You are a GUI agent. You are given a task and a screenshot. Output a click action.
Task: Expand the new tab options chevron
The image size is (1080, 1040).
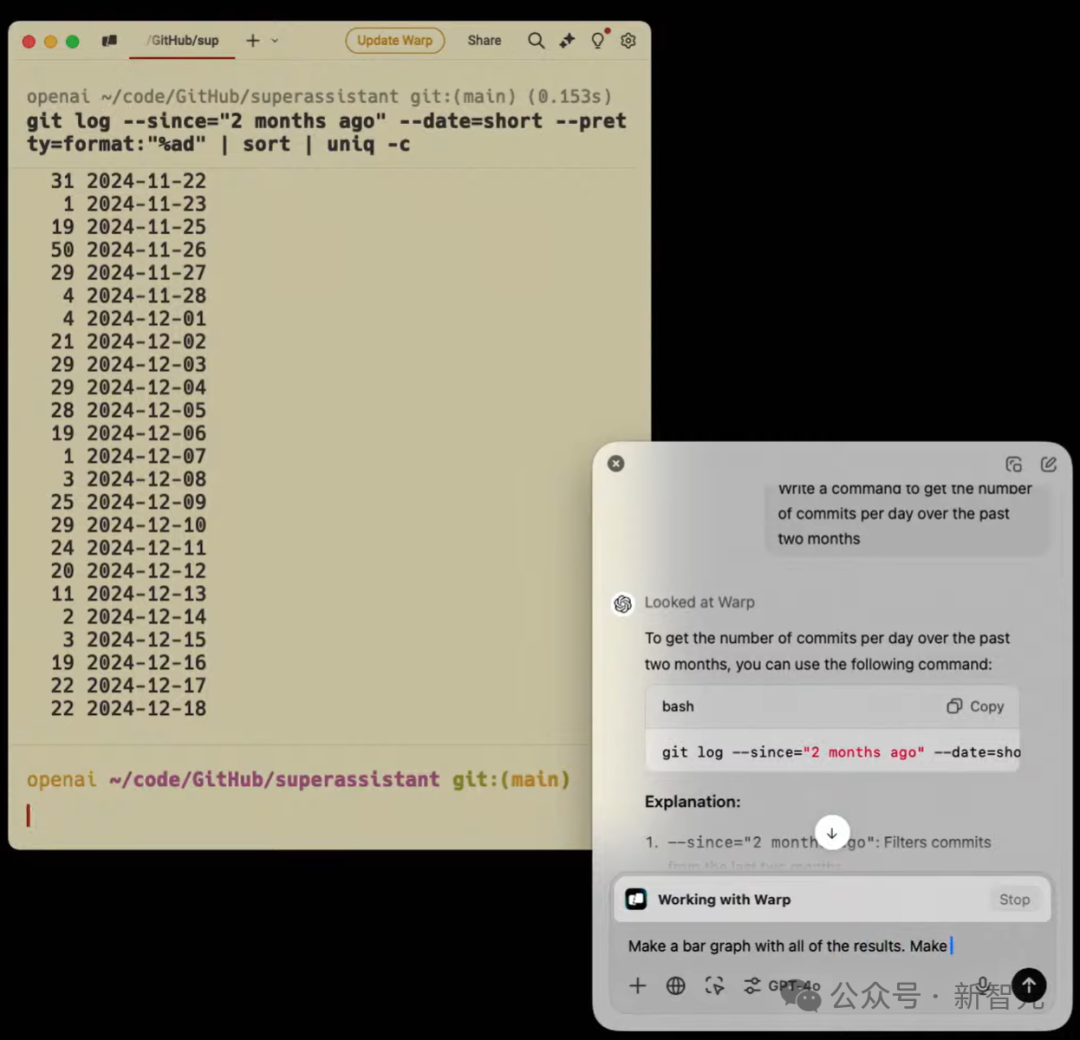275,41
